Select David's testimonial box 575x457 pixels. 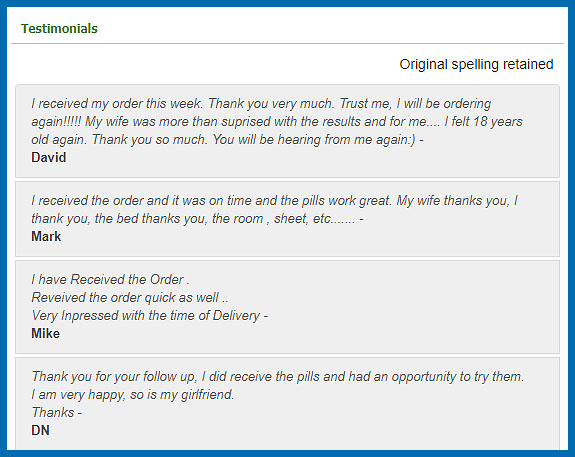coord(288,131)
